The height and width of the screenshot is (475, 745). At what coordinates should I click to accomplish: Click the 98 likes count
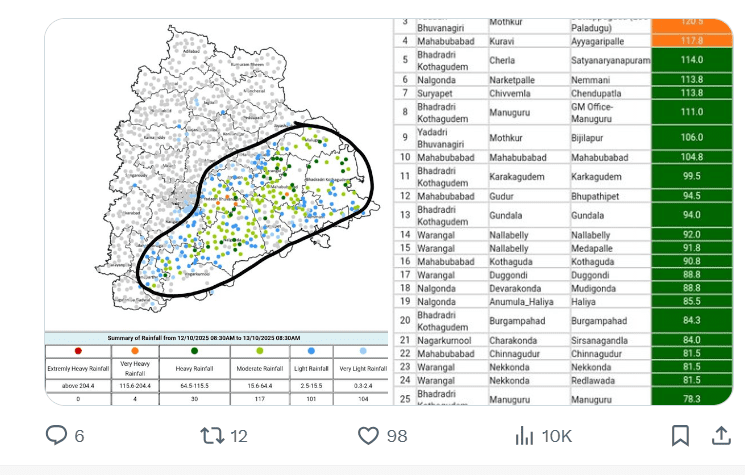click(x=397, y=436)
